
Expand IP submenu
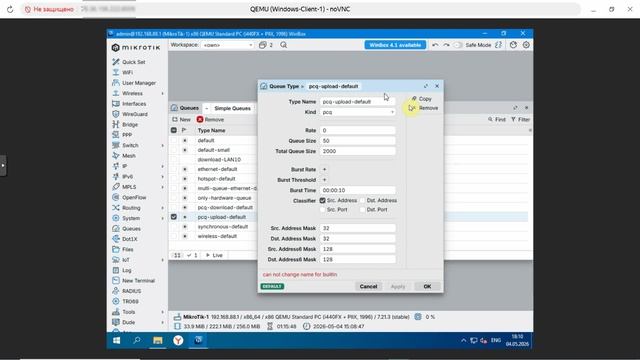pyautogui.click(x=162, y=166)
